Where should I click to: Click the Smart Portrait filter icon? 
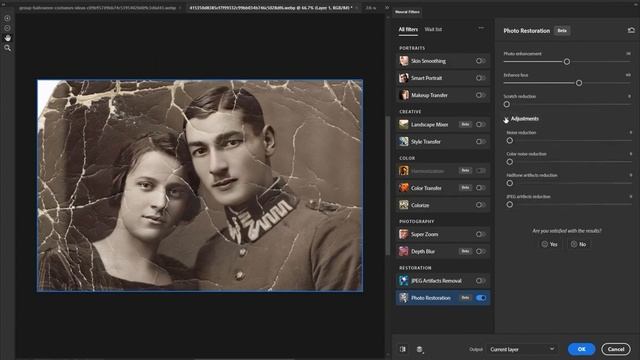click(x=404, y=78)
